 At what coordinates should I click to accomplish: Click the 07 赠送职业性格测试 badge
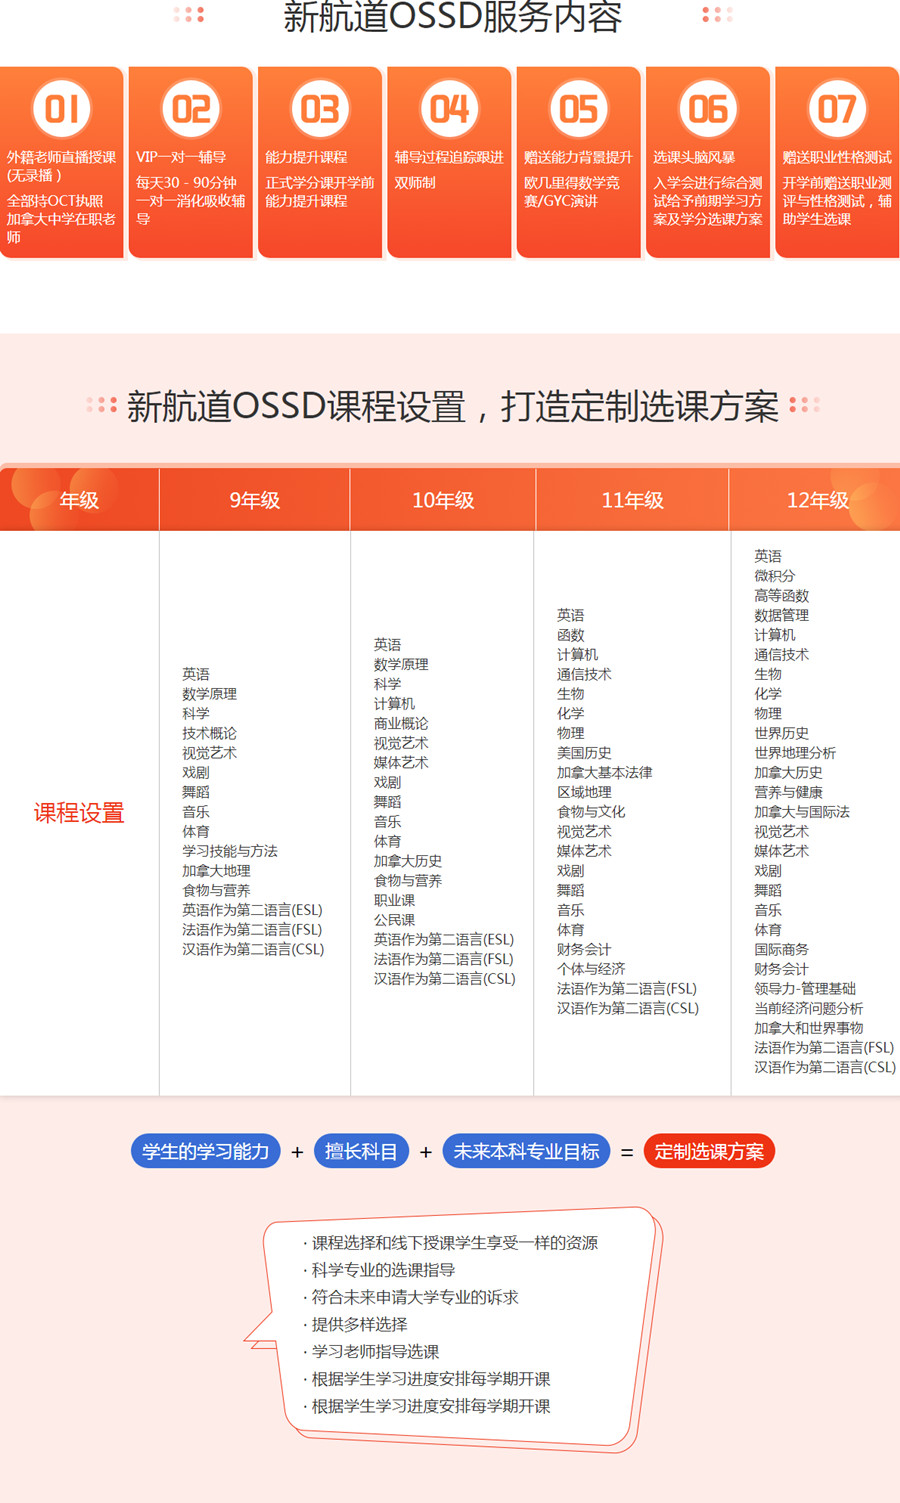click(837, 108)
